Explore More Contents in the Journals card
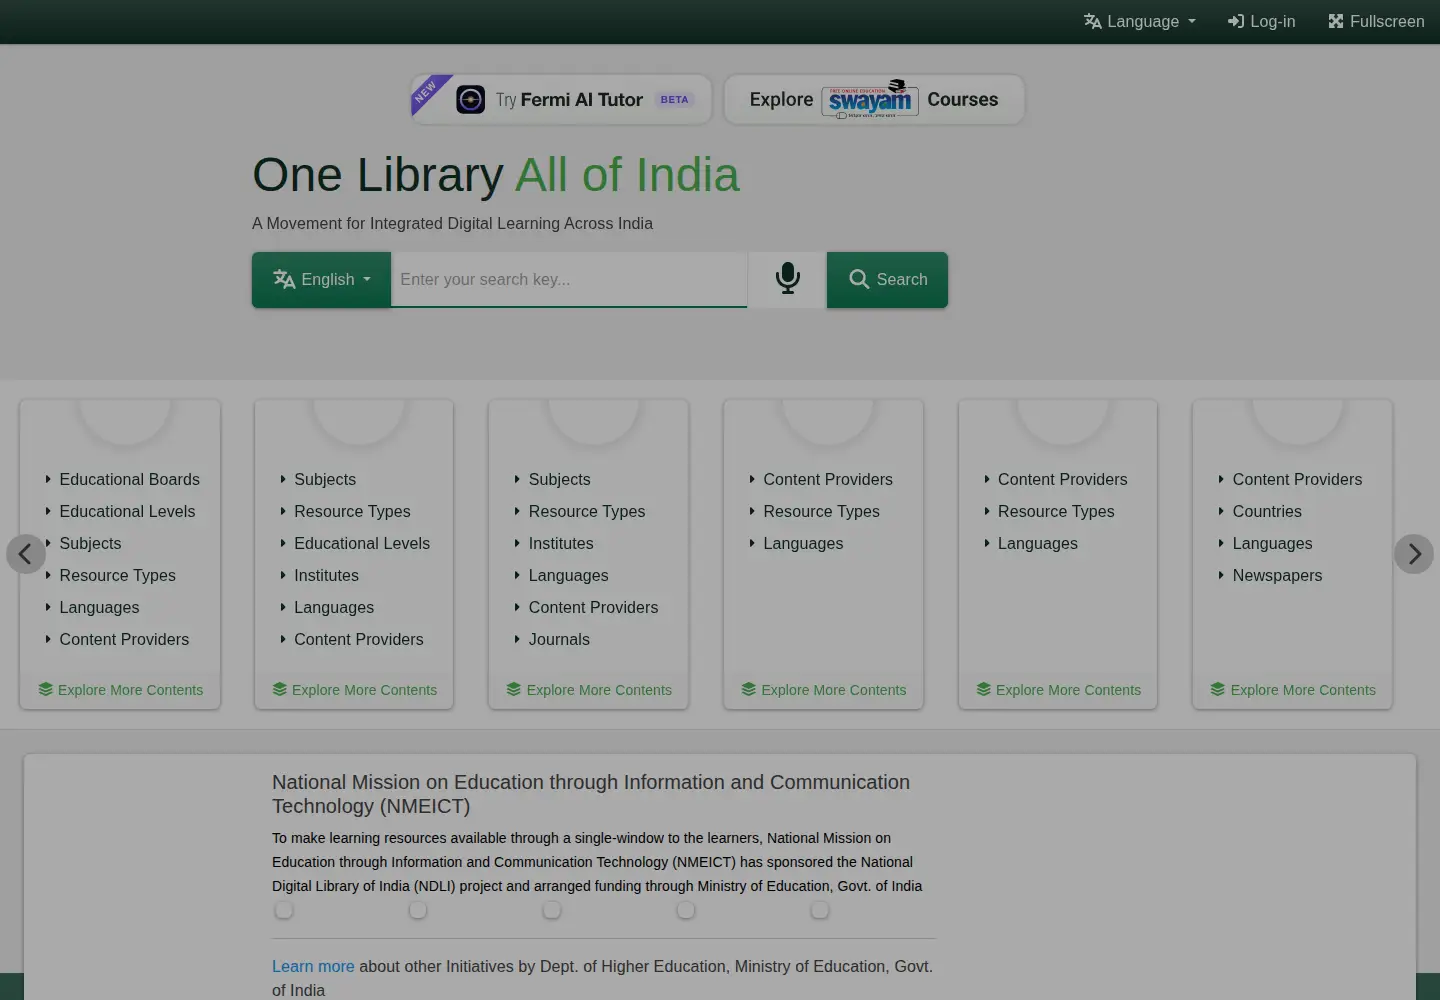Screen dimensions: 1440x1000 click(589, 690)
